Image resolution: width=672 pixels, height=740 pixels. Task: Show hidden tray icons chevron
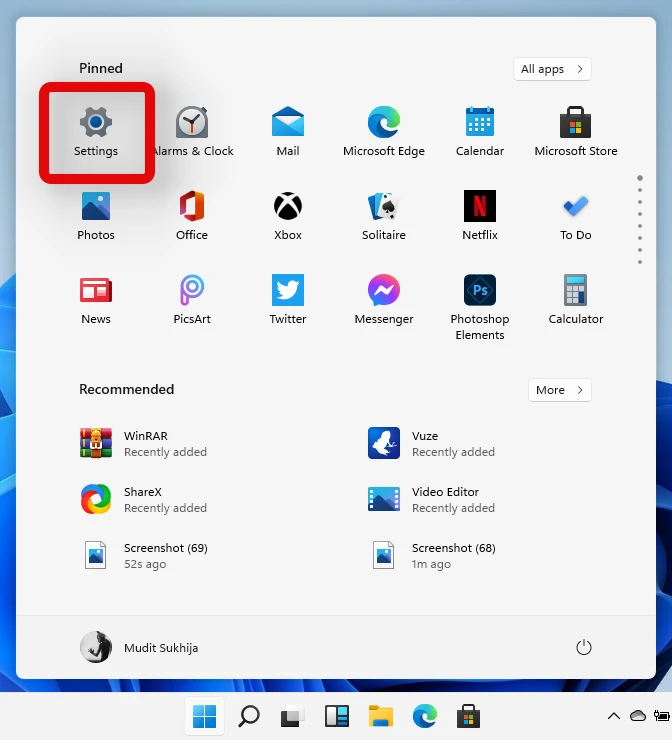[x=613, y=716]
